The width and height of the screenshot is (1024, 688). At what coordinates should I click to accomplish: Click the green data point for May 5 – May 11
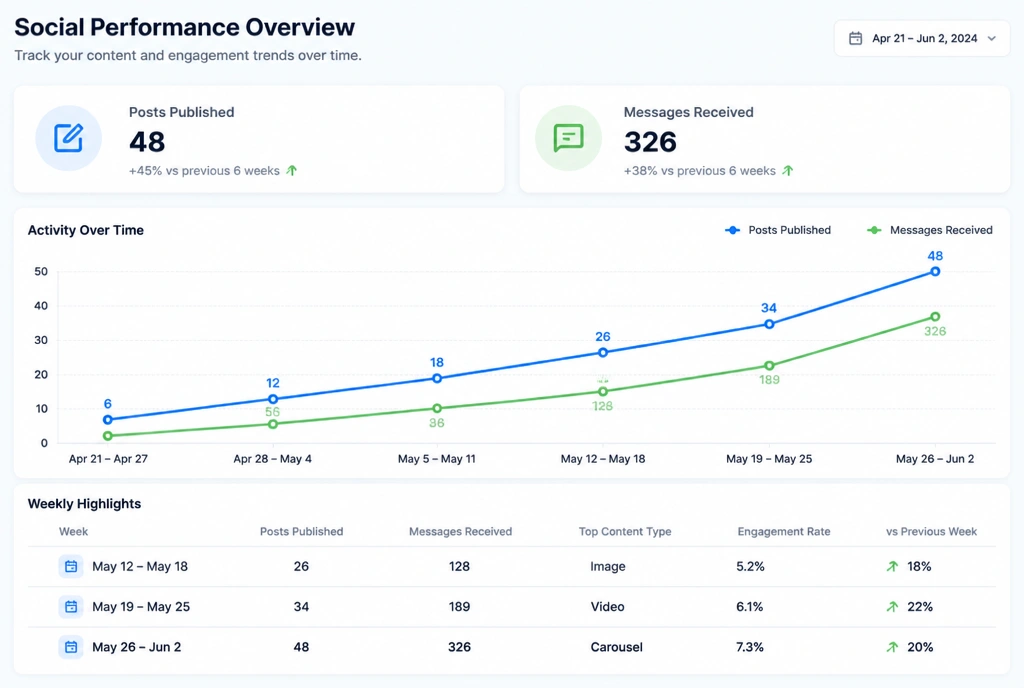(x=437, y=409)
